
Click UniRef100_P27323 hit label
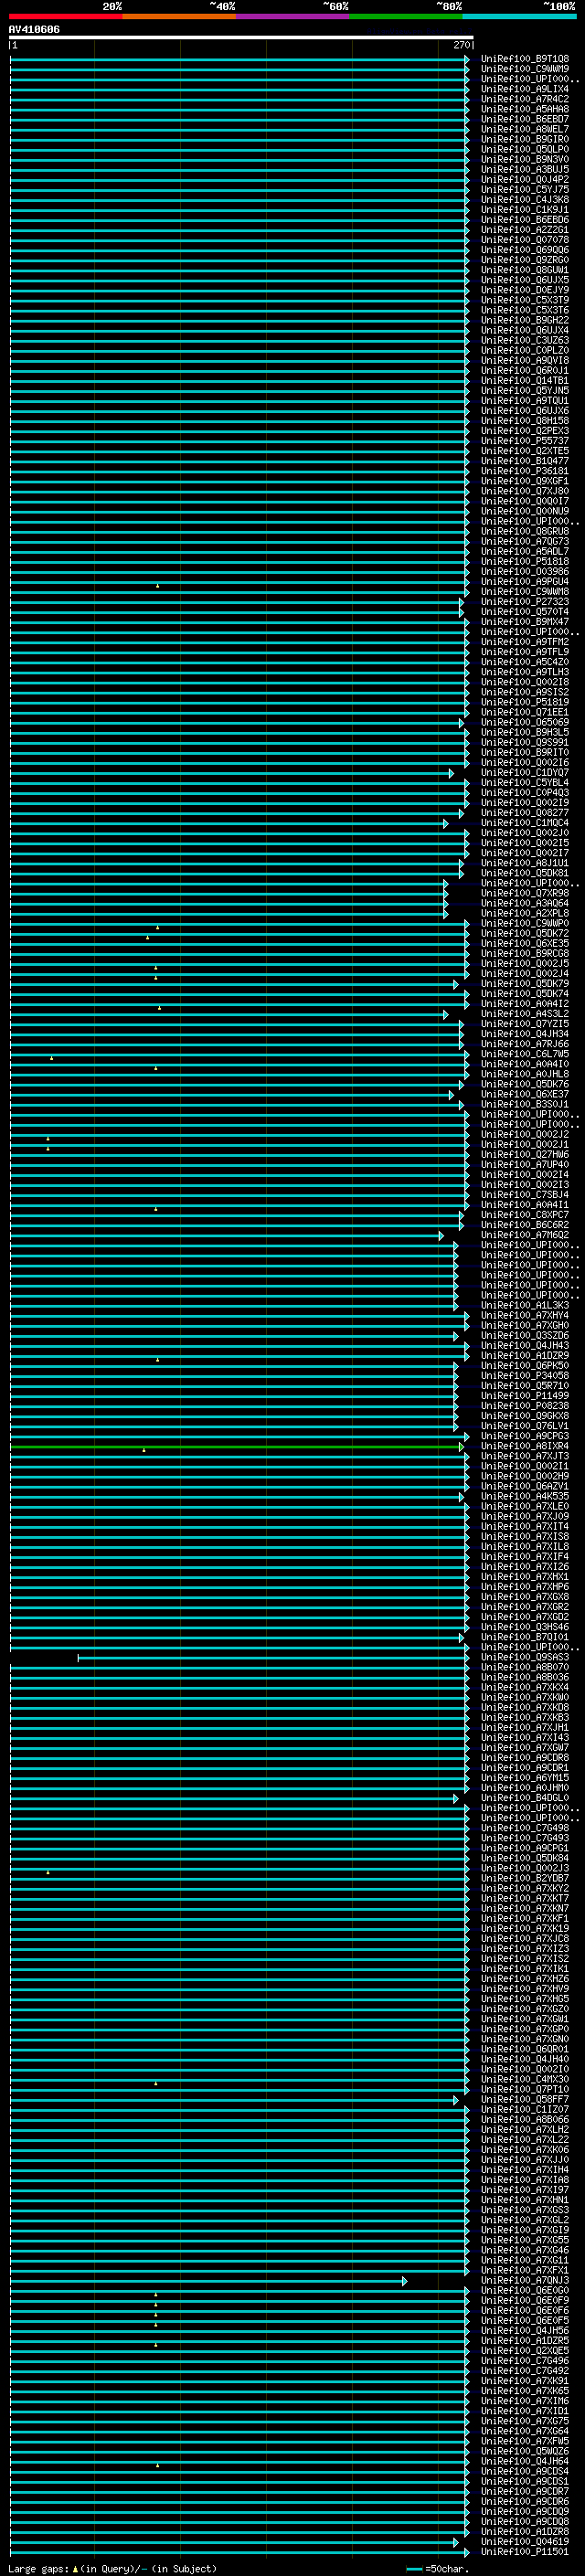[525, 602]
